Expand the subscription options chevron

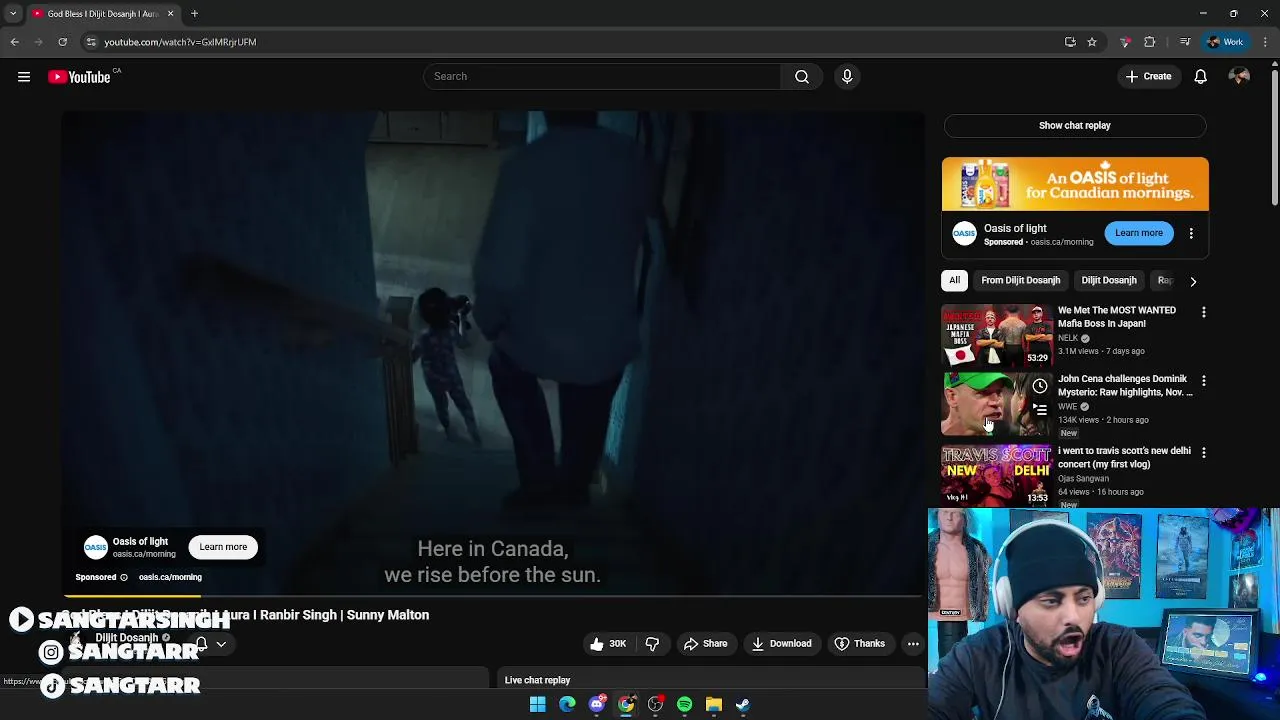(221, 645)
